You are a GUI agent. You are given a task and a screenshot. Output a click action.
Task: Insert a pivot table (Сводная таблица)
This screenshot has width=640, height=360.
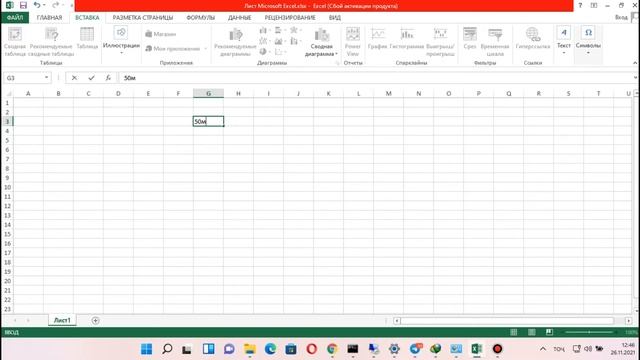point(15,42)
